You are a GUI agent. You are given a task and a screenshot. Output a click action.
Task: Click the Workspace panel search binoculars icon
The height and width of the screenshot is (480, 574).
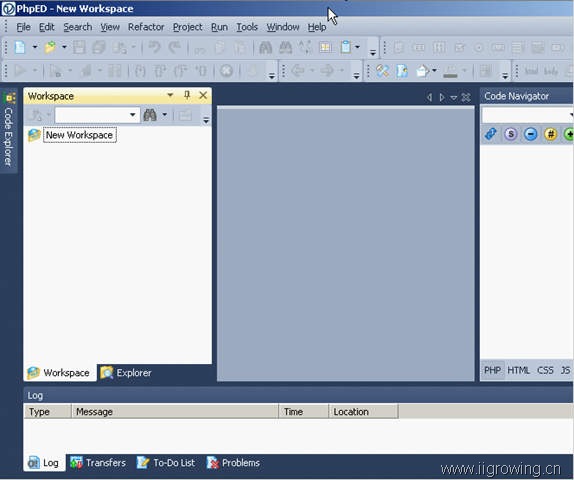tap(150, 115)
